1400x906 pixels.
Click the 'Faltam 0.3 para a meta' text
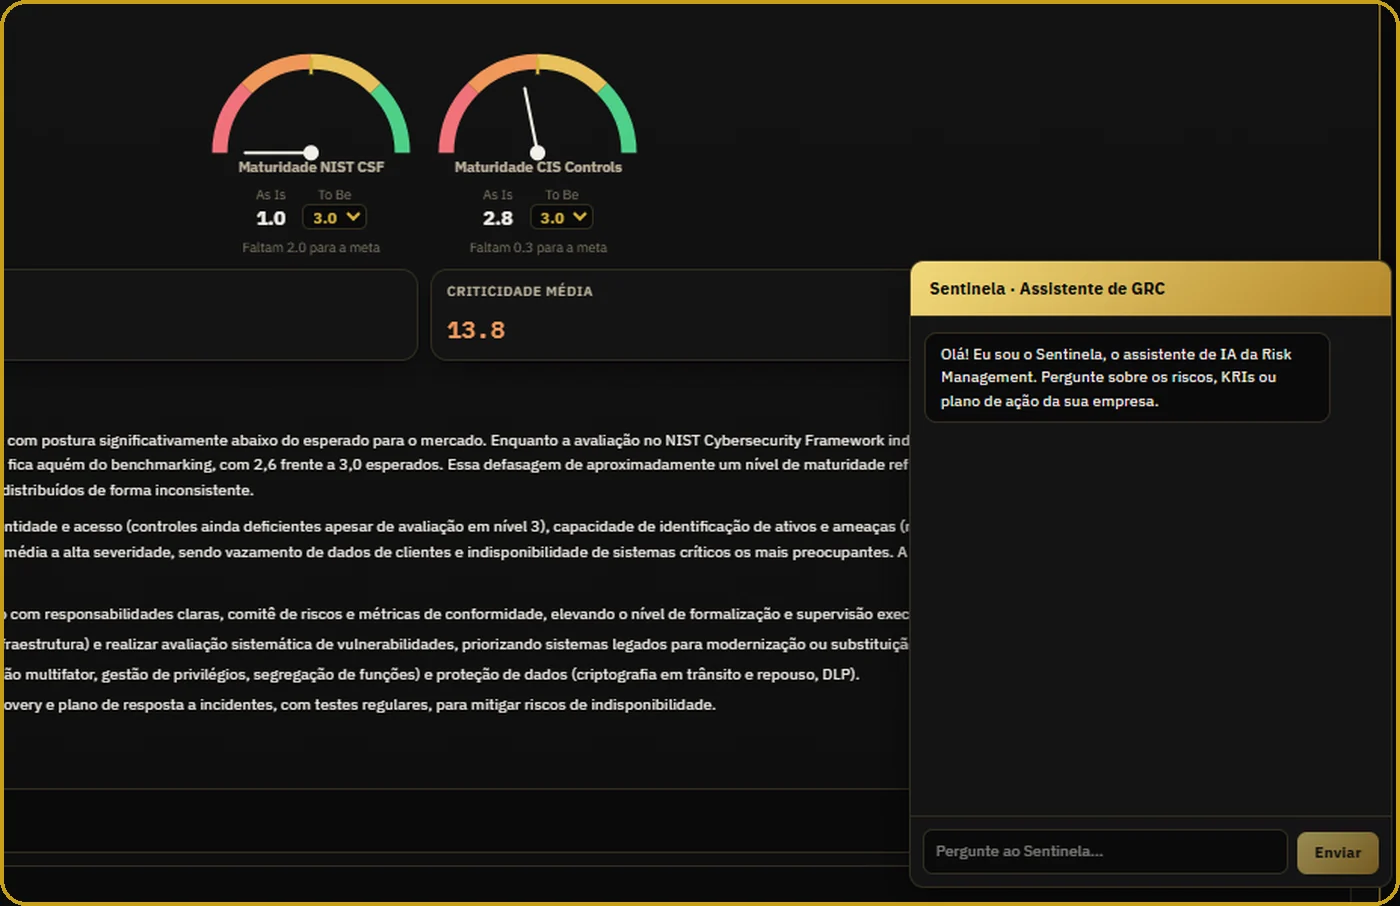pyautogui.click(x=538, y=248)
